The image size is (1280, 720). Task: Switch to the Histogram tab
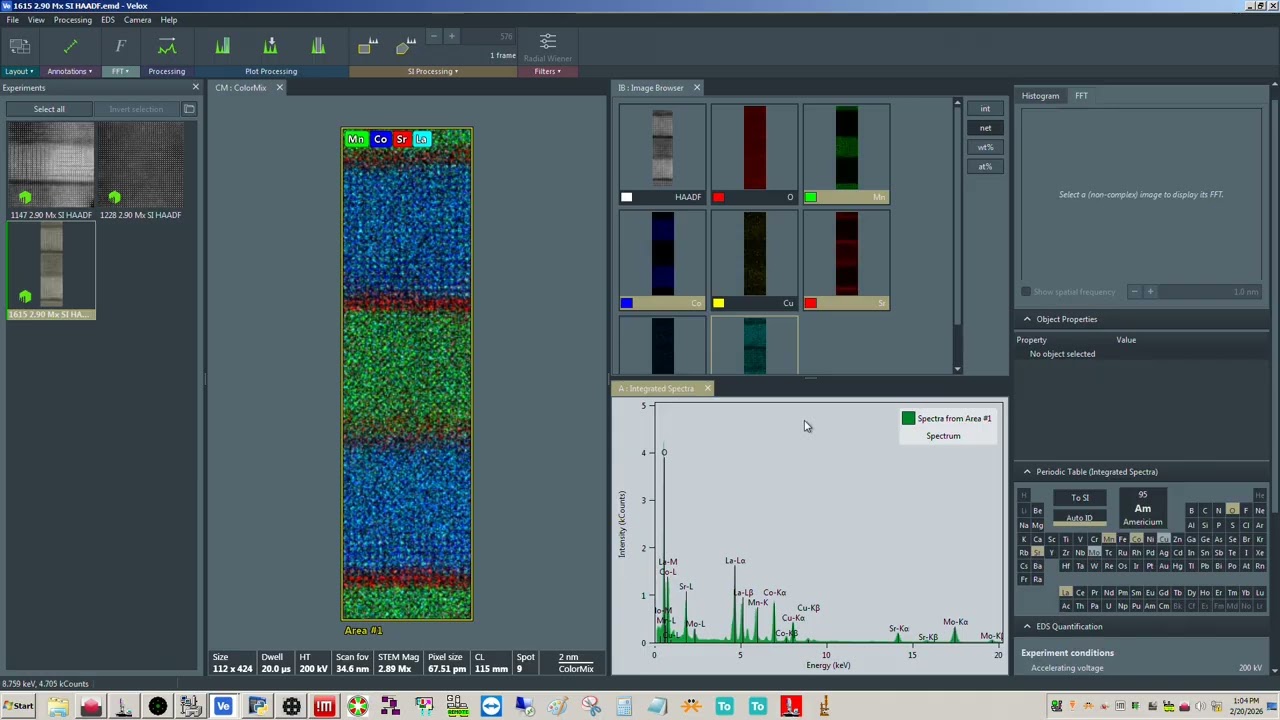tap(1040, 96)
